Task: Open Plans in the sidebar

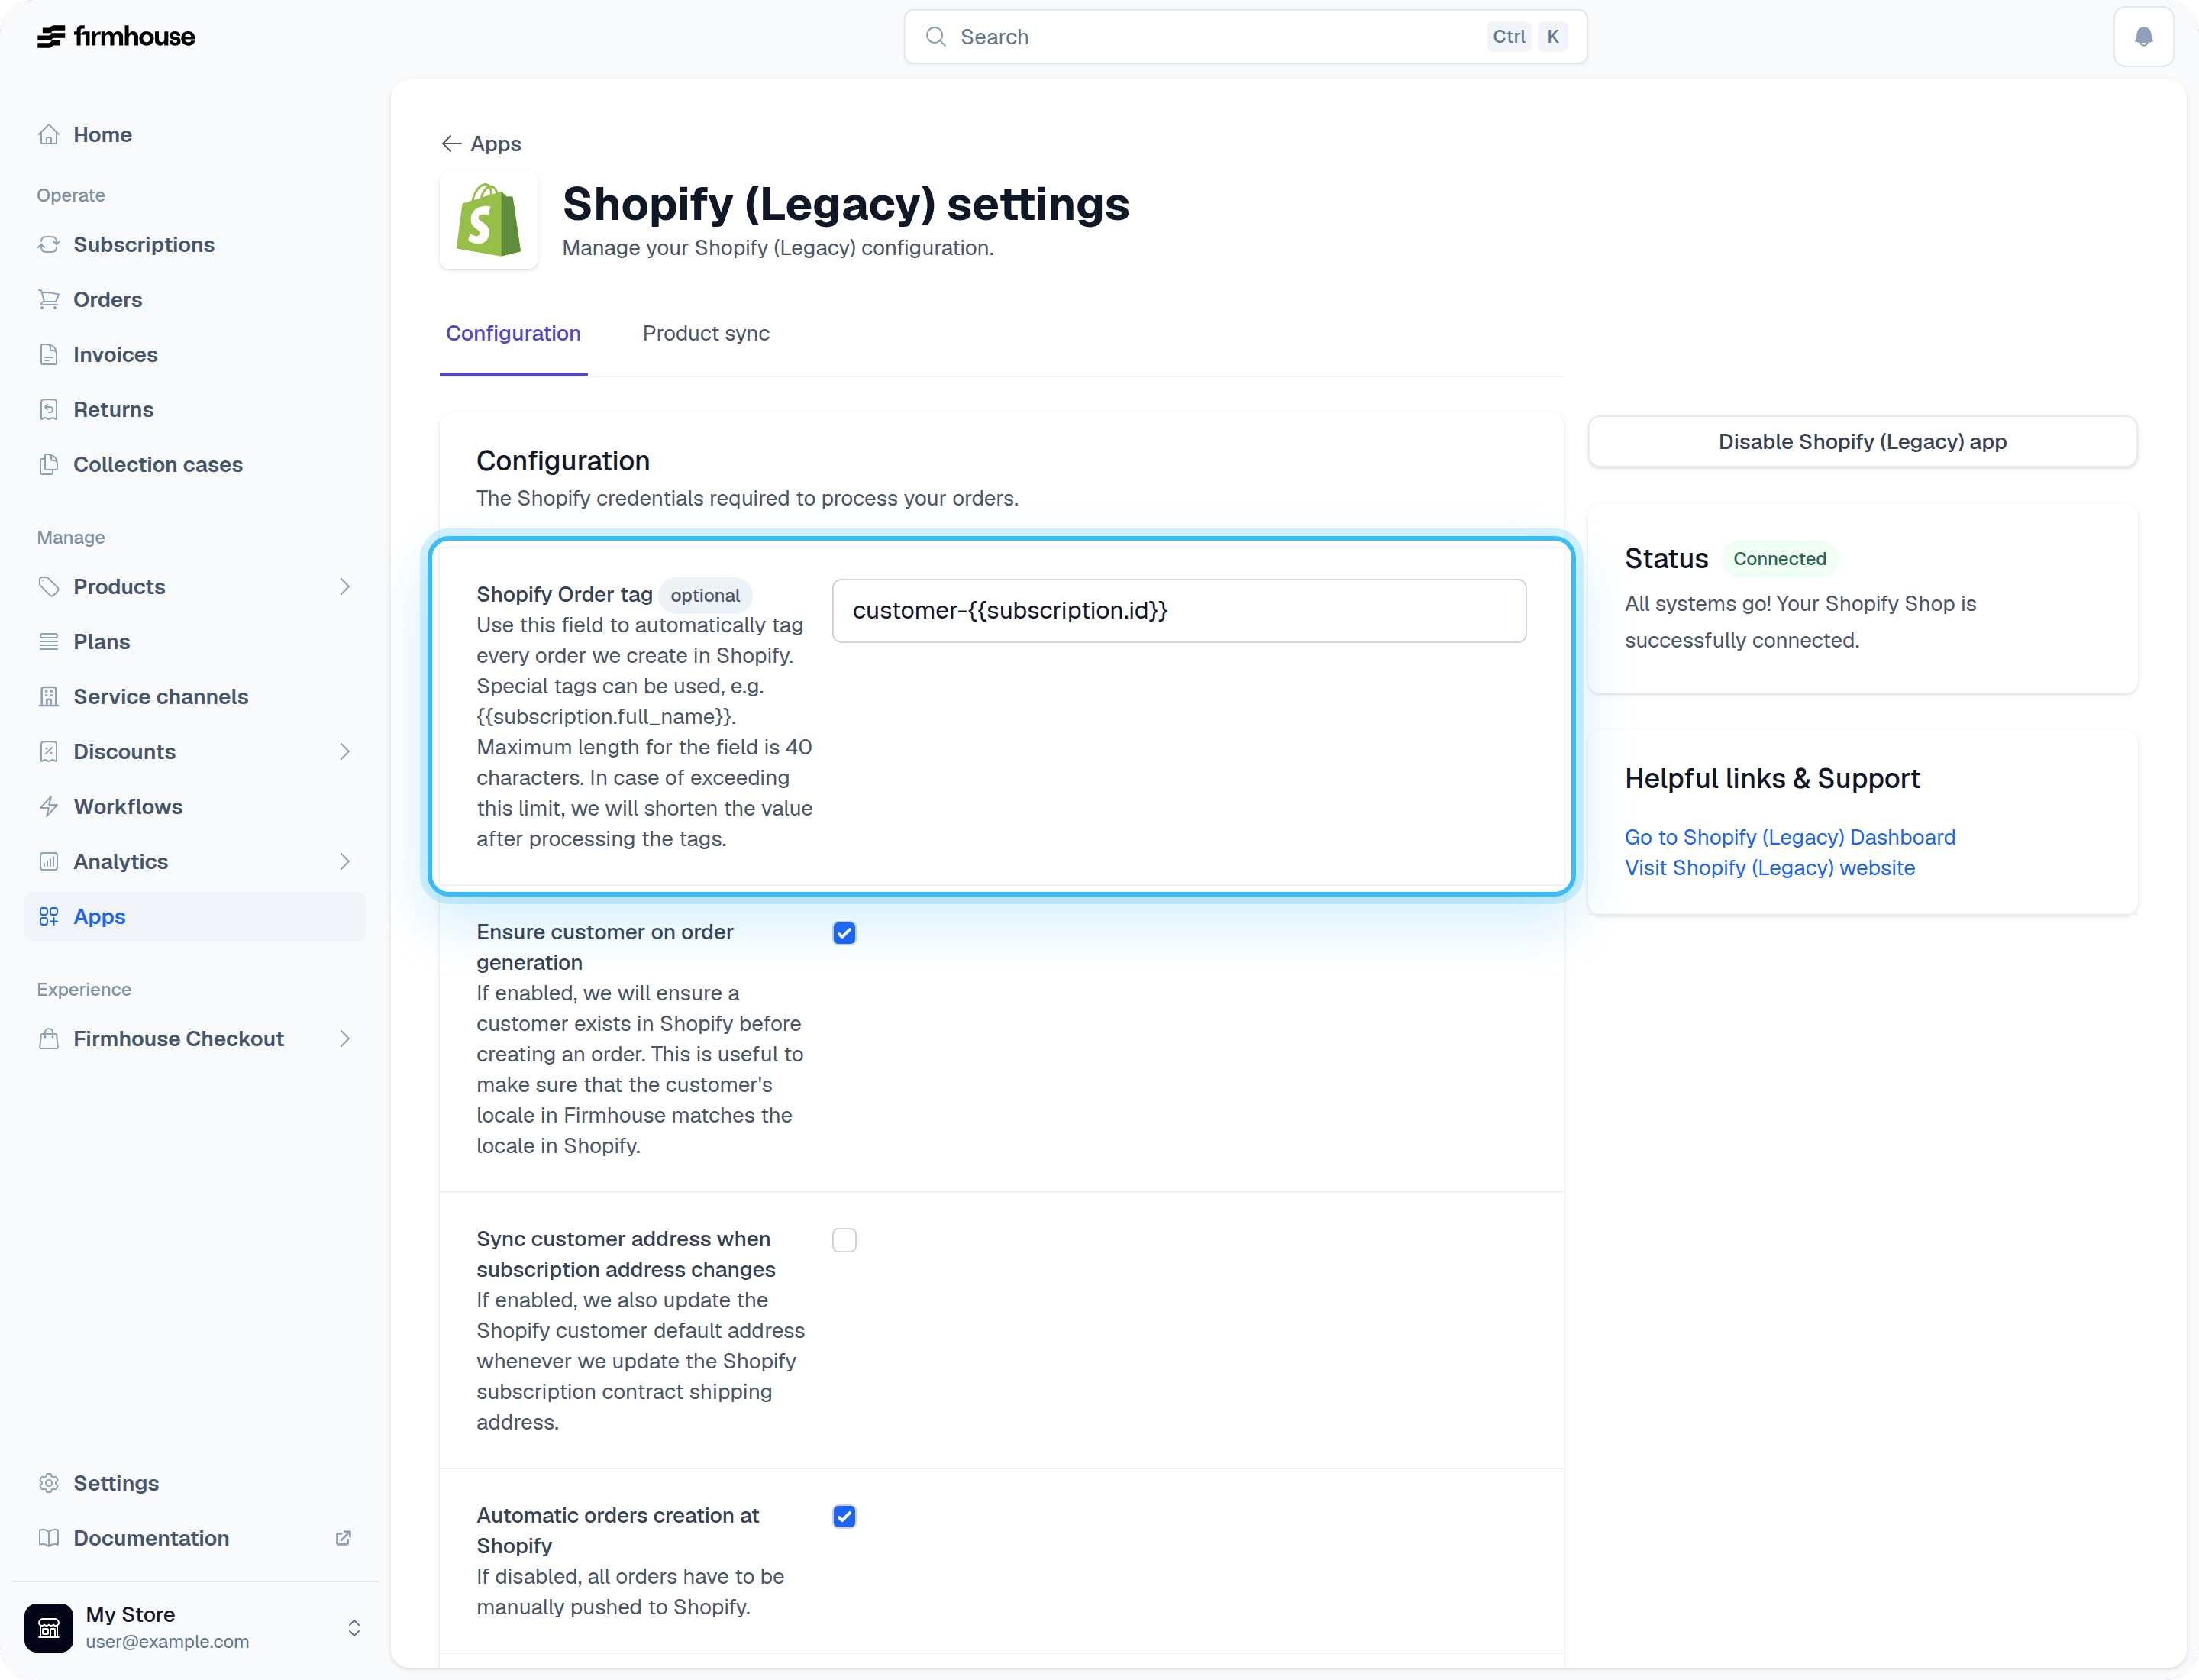Action: (x=195, y=641)
